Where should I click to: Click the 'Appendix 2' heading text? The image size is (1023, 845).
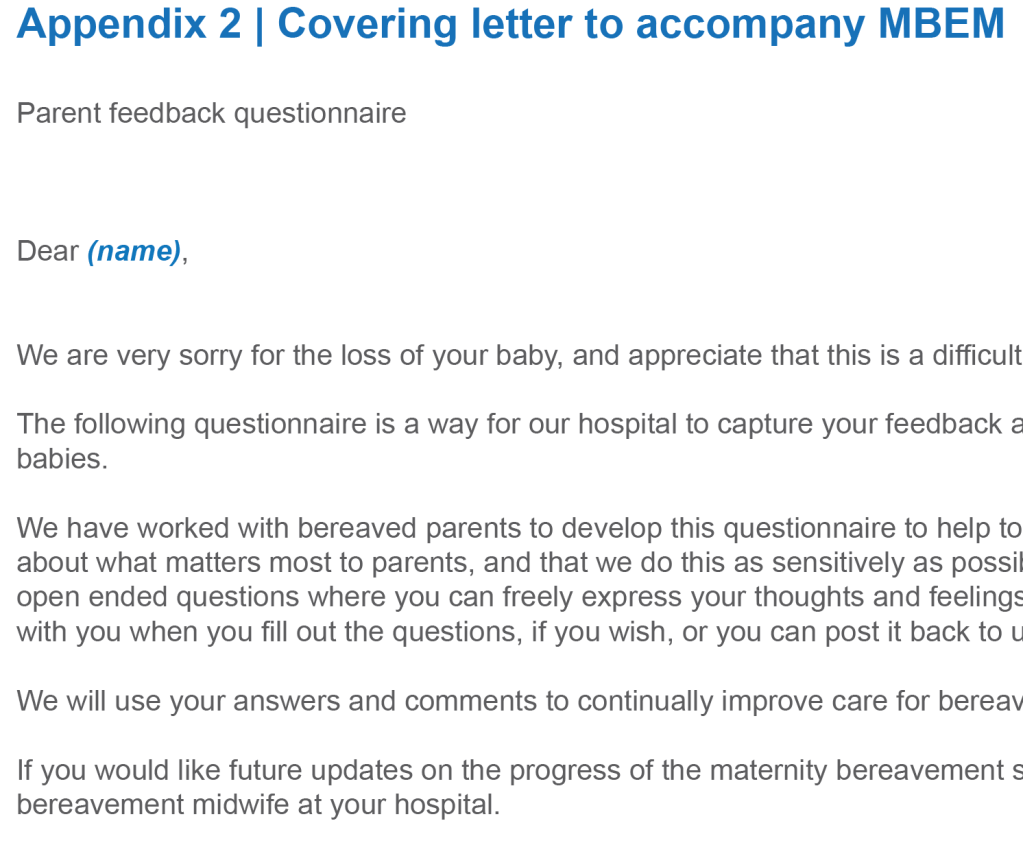pos(129,23)
